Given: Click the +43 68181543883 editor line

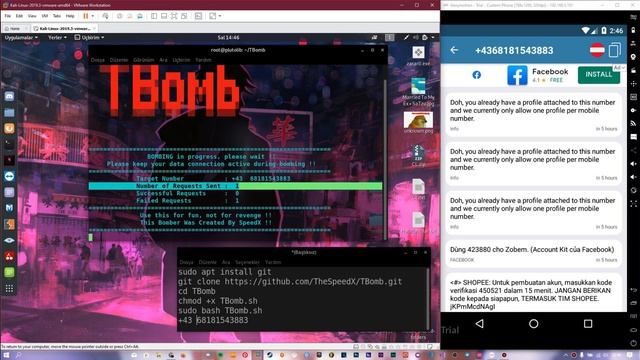Looking at the screenshot, I should pyautogui.click(x=213, y=320).
